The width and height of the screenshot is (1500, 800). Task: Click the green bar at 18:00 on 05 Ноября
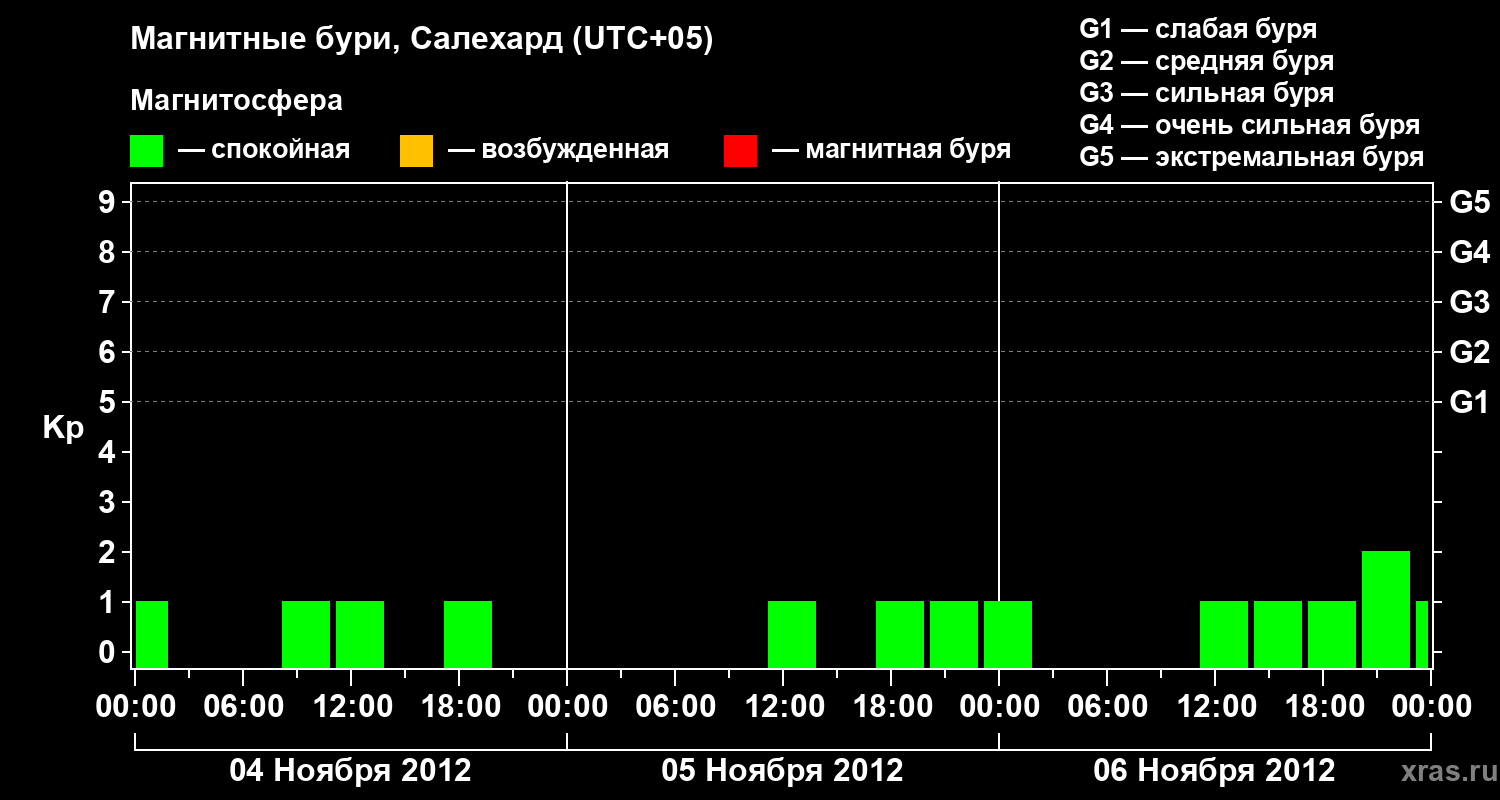(900, 634)
